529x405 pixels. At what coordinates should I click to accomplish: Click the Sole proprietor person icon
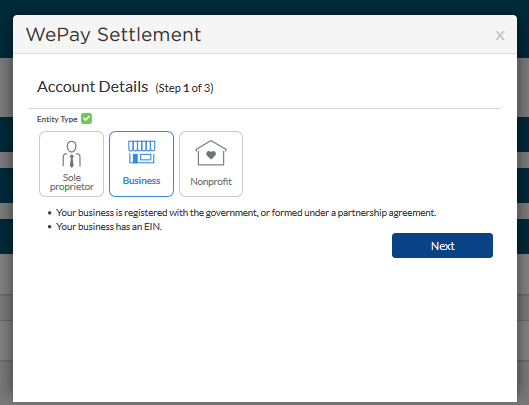72,154
